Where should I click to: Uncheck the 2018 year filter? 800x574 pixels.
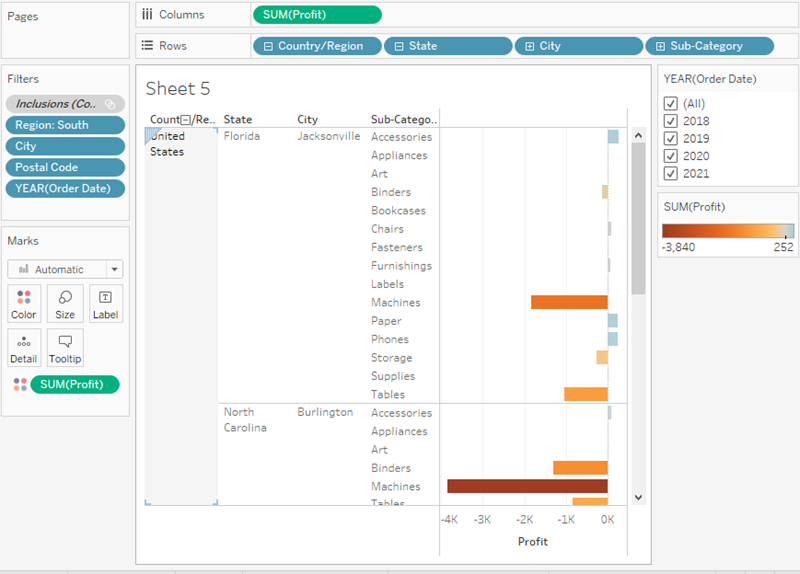click(x=671, y=121)
